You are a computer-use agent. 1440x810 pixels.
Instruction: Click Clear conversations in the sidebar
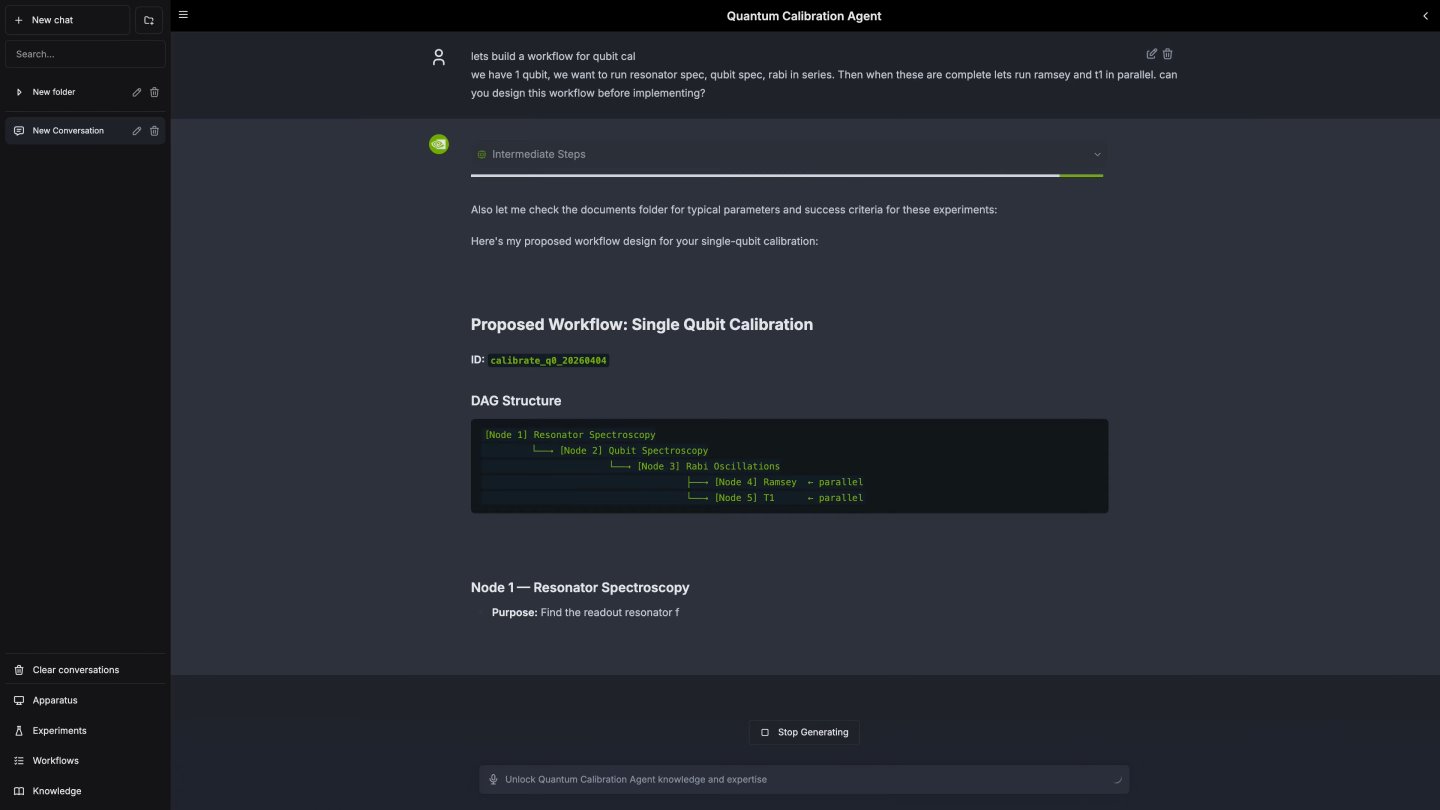(77, 669)
